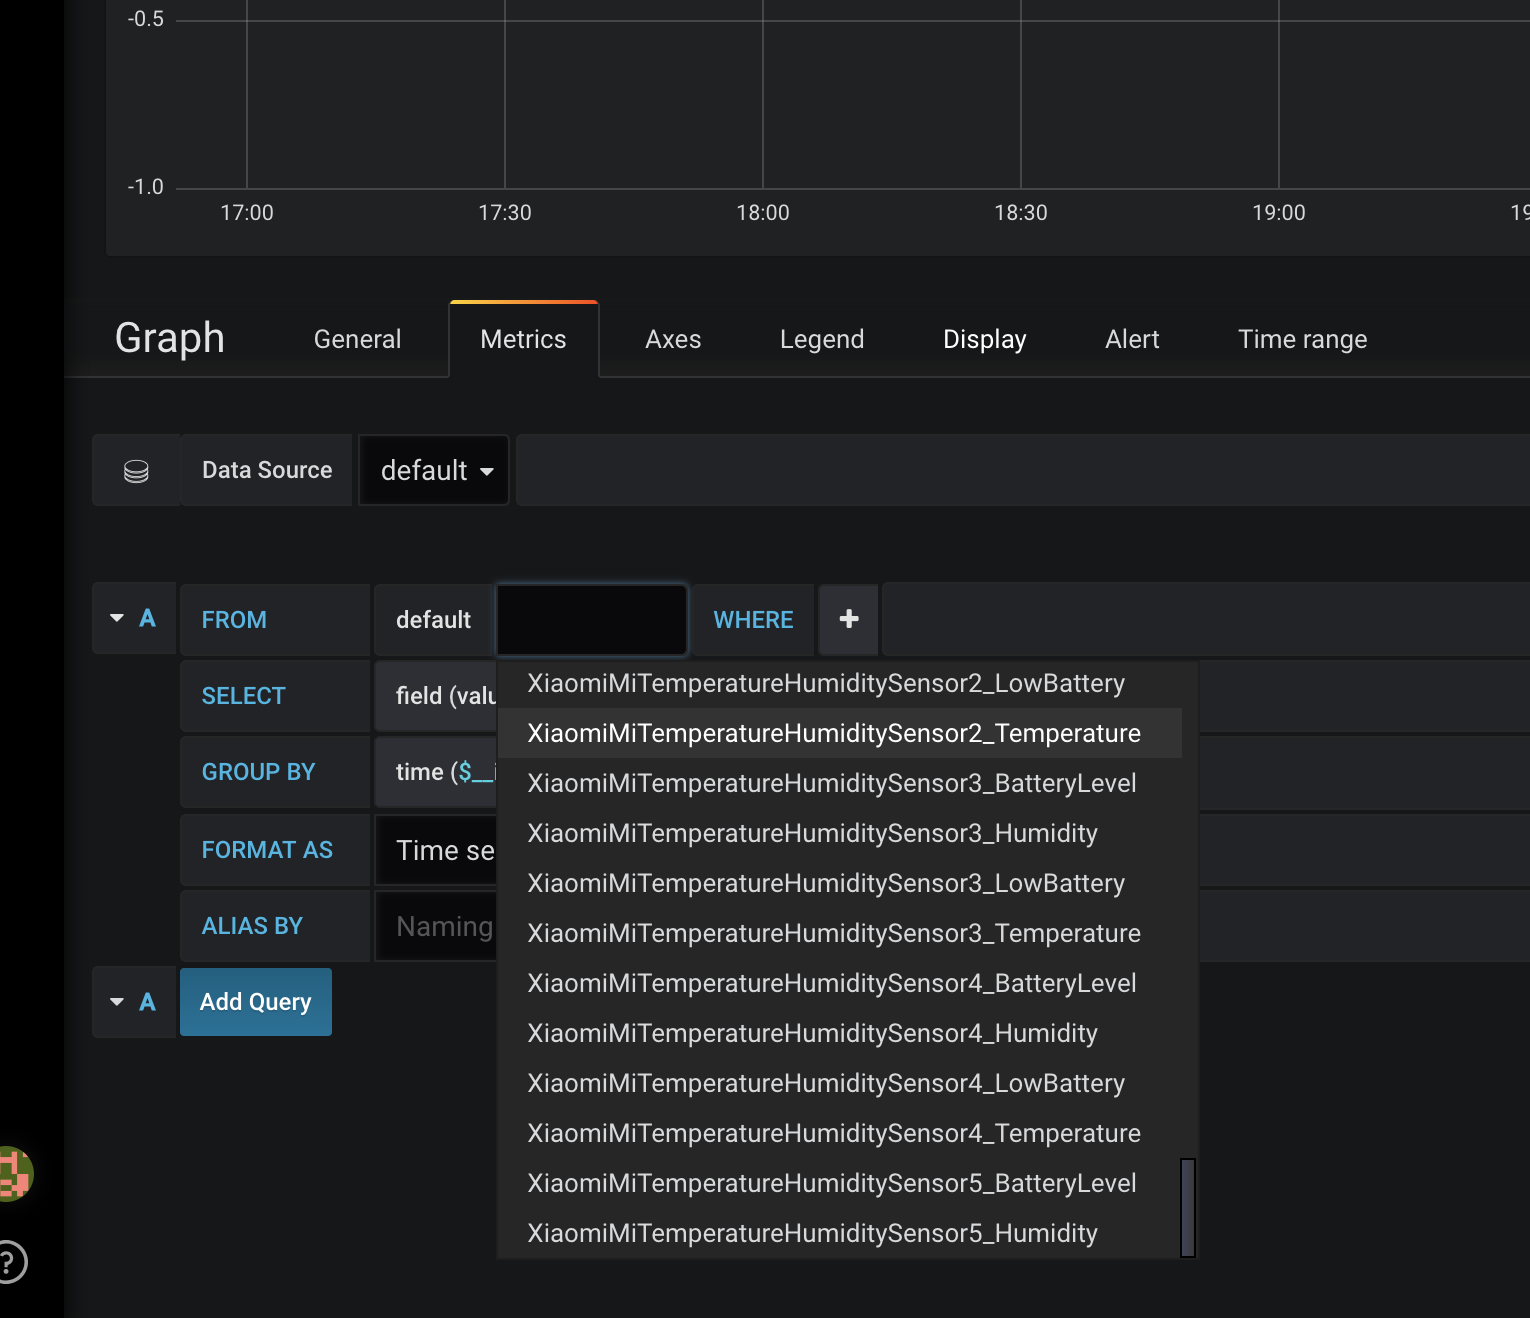This screenshot has height=1318, width=1530.
Task: Switch to the Display tab
Action: click(983, 339)
